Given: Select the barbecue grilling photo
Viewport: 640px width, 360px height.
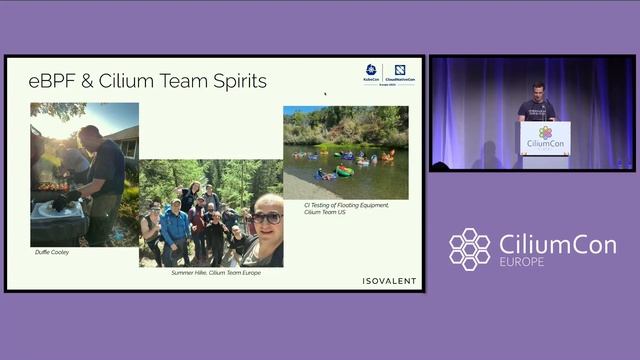Looking at the screenshot, I should [84, 175].
